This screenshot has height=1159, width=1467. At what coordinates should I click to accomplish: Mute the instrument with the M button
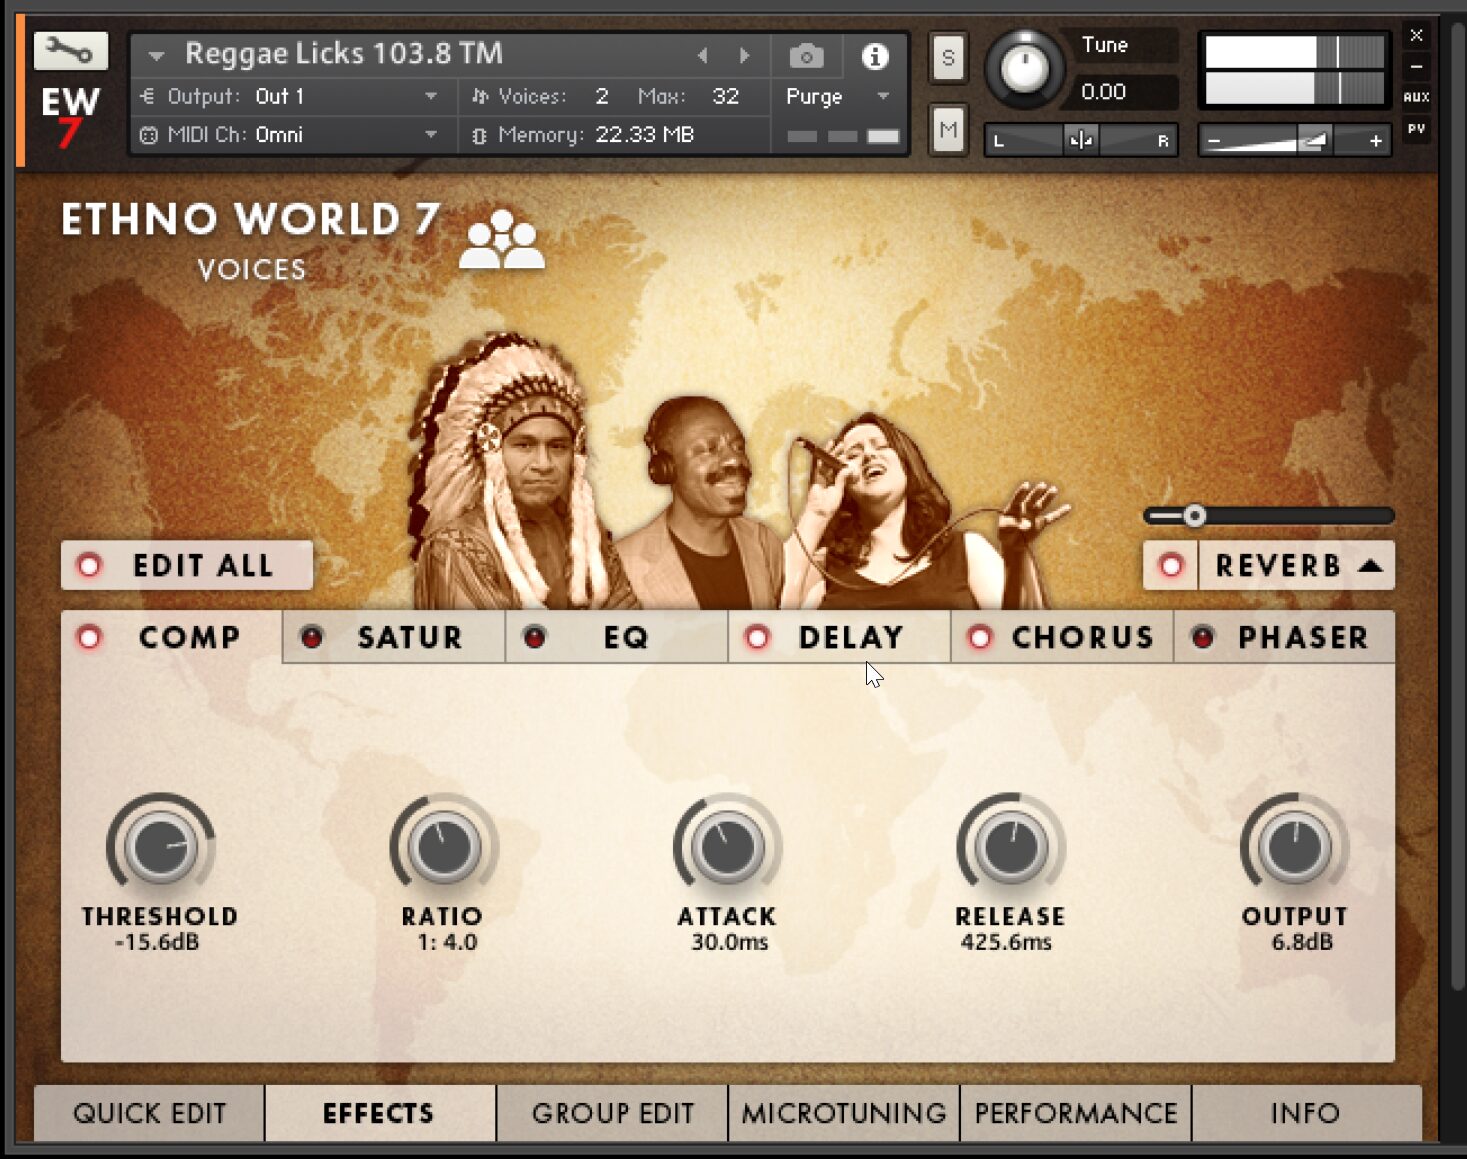click(x=948, y=129)
